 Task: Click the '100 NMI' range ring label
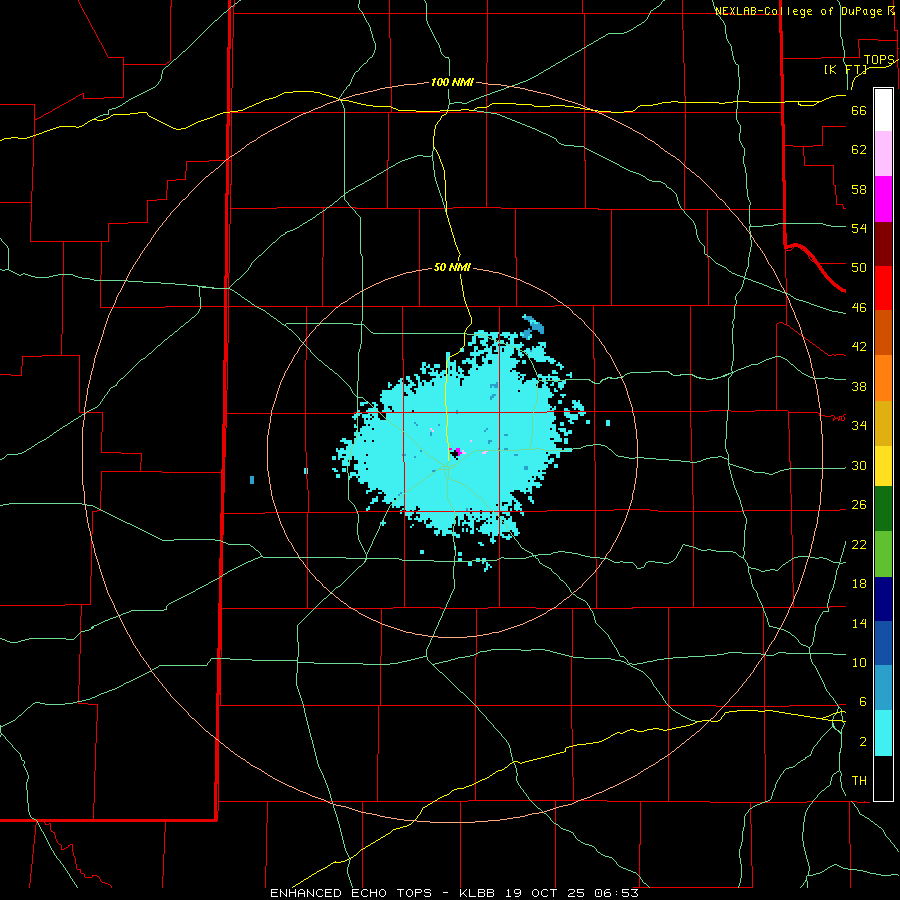[452, 82]
